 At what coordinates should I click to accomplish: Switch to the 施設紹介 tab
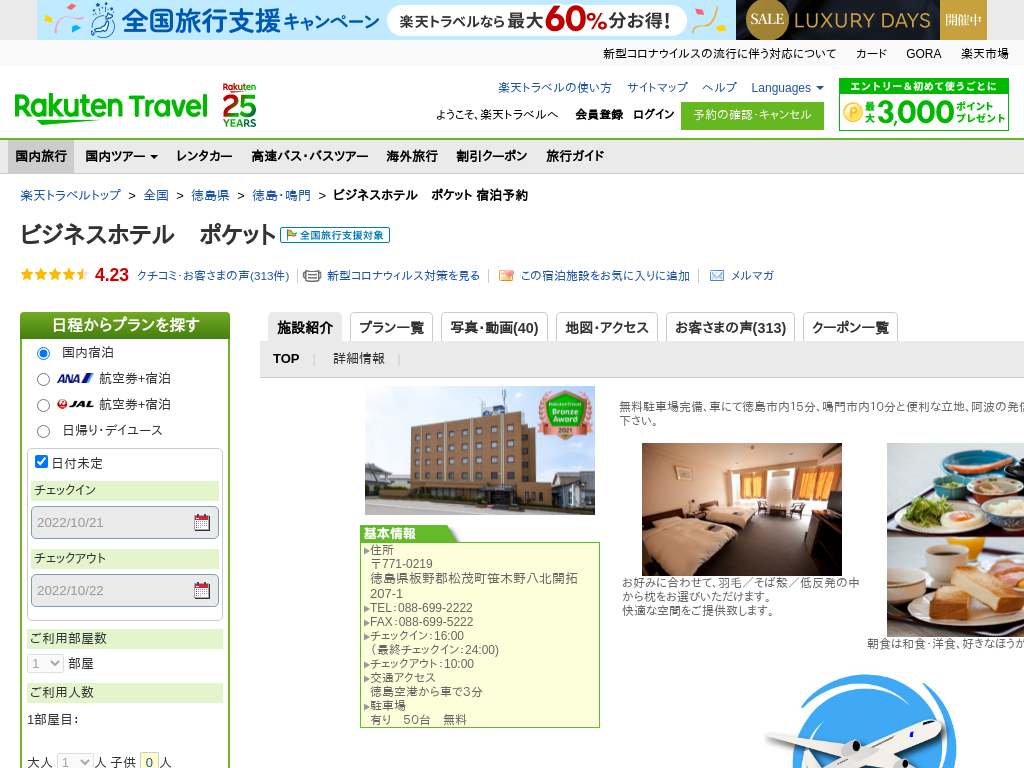coord(305,327)
